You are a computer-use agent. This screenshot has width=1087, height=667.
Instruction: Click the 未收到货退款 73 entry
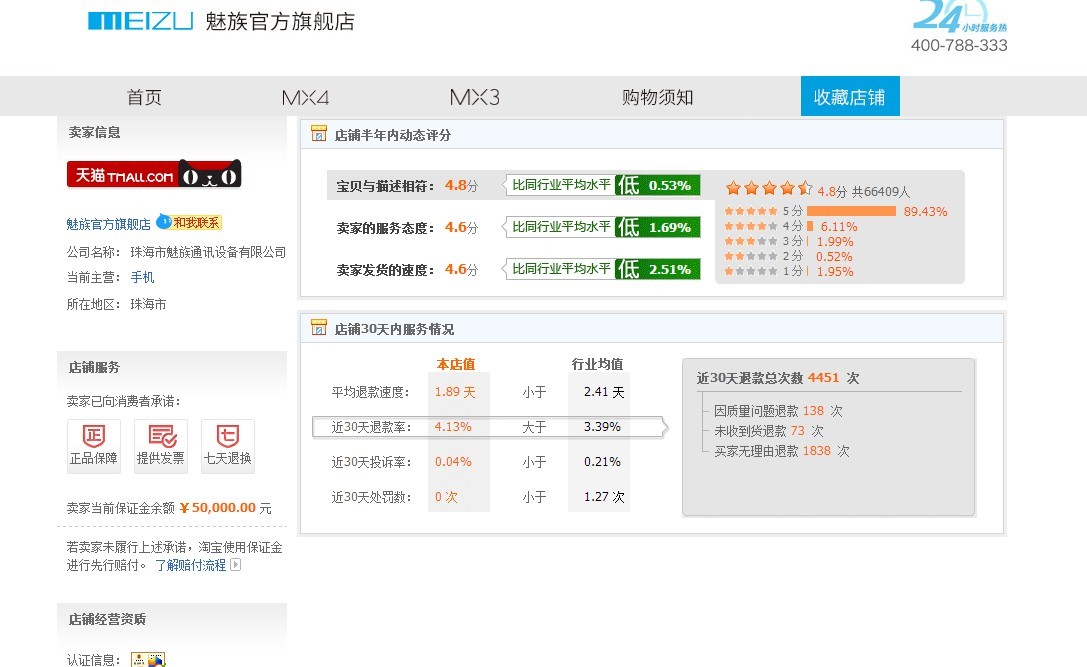click(769, 431)
